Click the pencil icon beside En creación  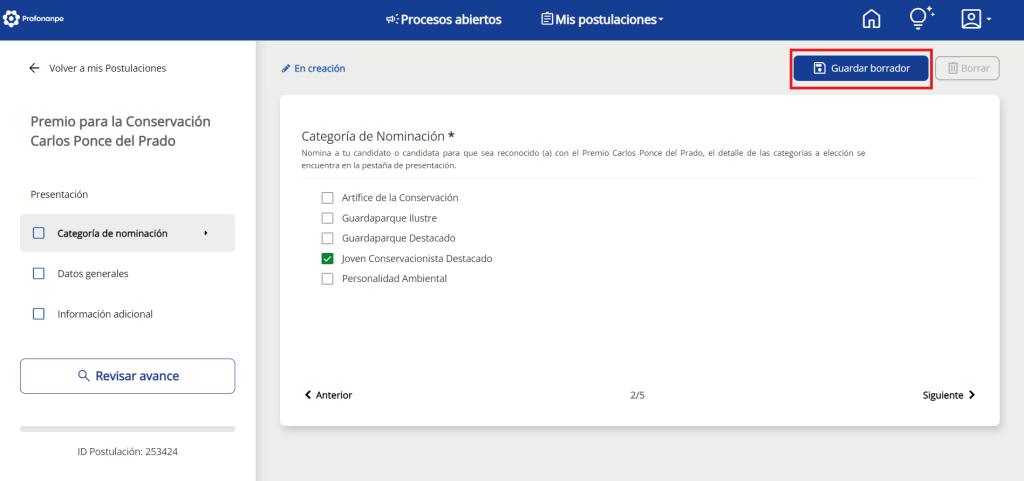click(x=286, y=69)
